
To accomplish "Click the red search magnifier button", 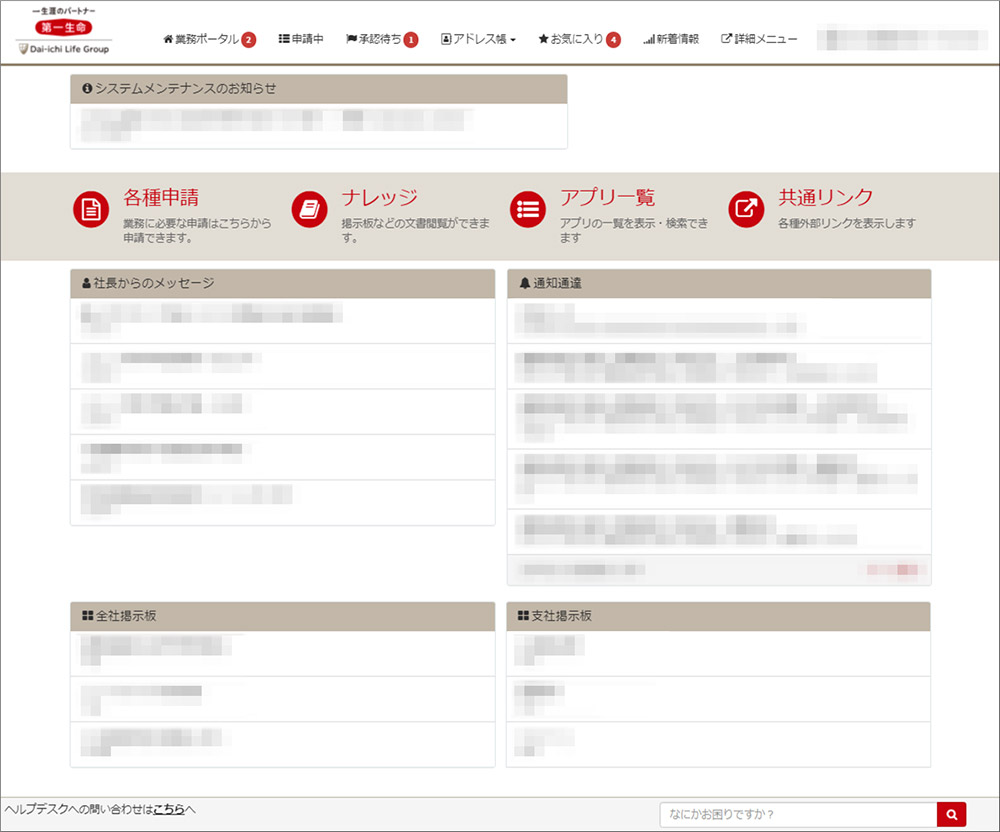I will (x=952, y=815).
